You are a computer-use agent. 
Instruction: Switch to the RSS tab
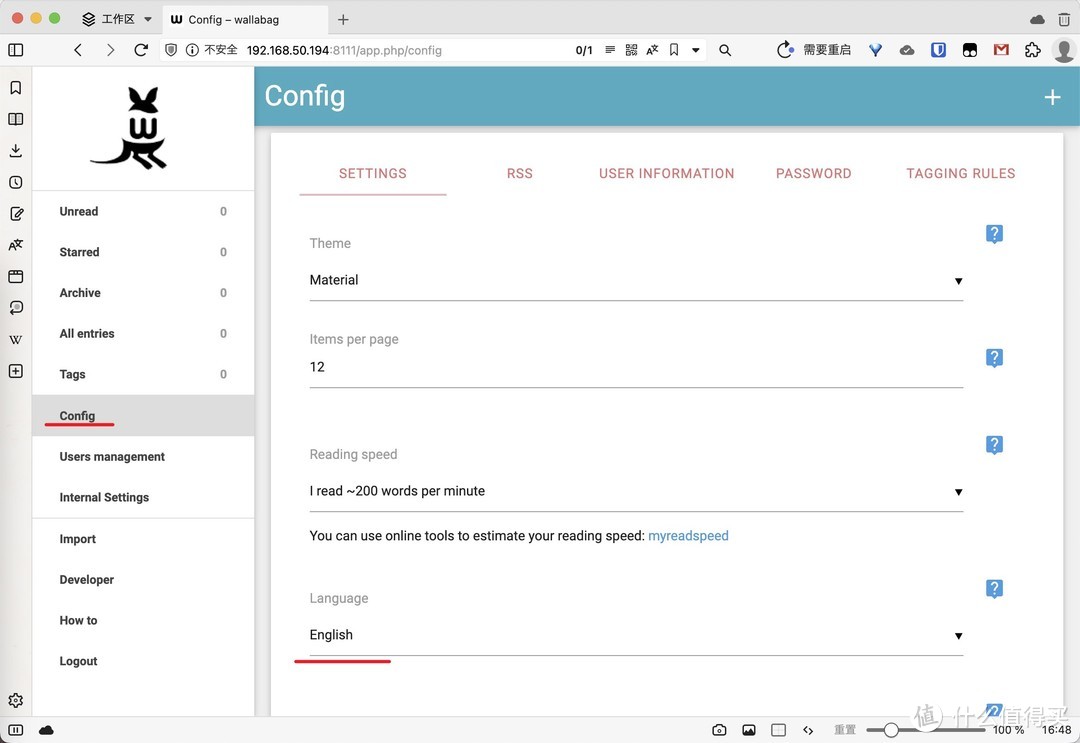pos(519,173)
